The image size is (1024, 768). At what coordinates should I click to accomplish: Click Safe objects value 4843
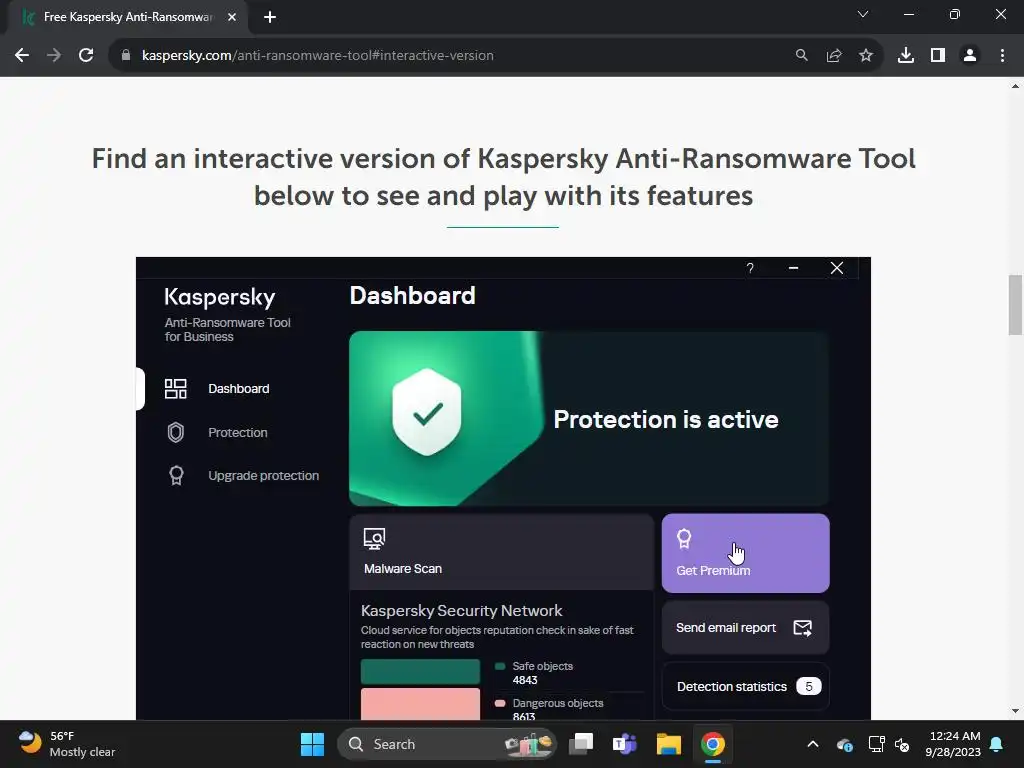point(524,680)
